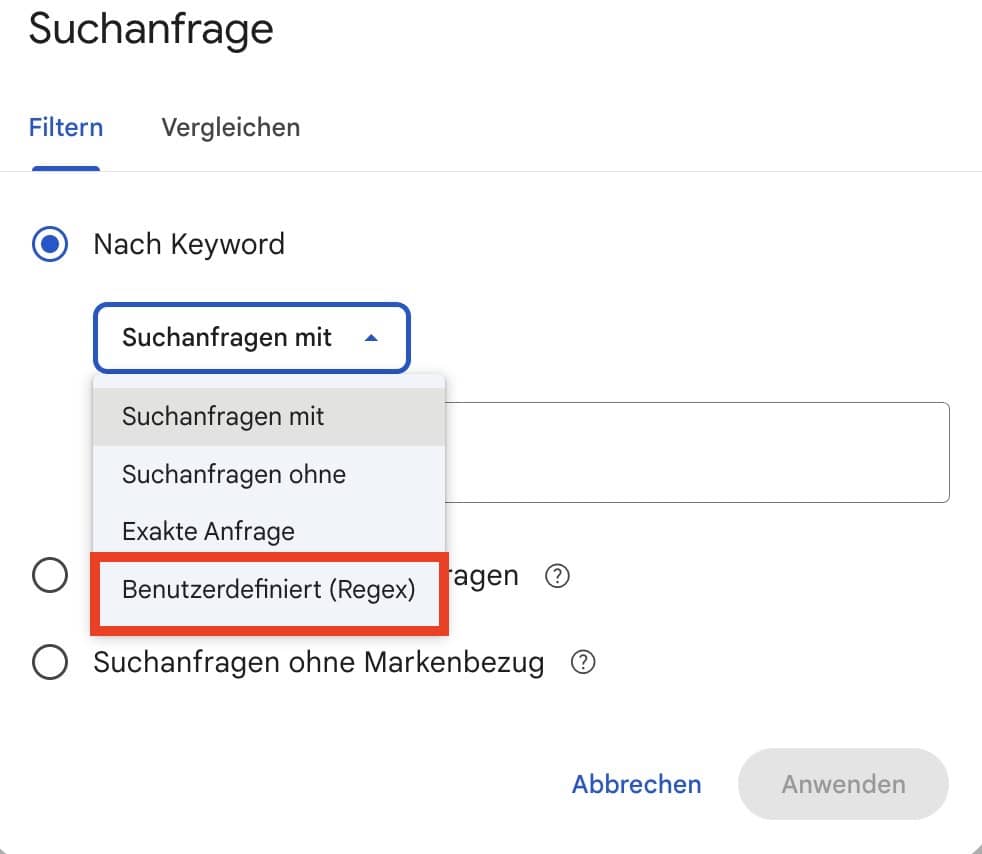Pick Suchanfragen ohne in dropdown list
Screen dimensions: 982x854
pos(269,475)
